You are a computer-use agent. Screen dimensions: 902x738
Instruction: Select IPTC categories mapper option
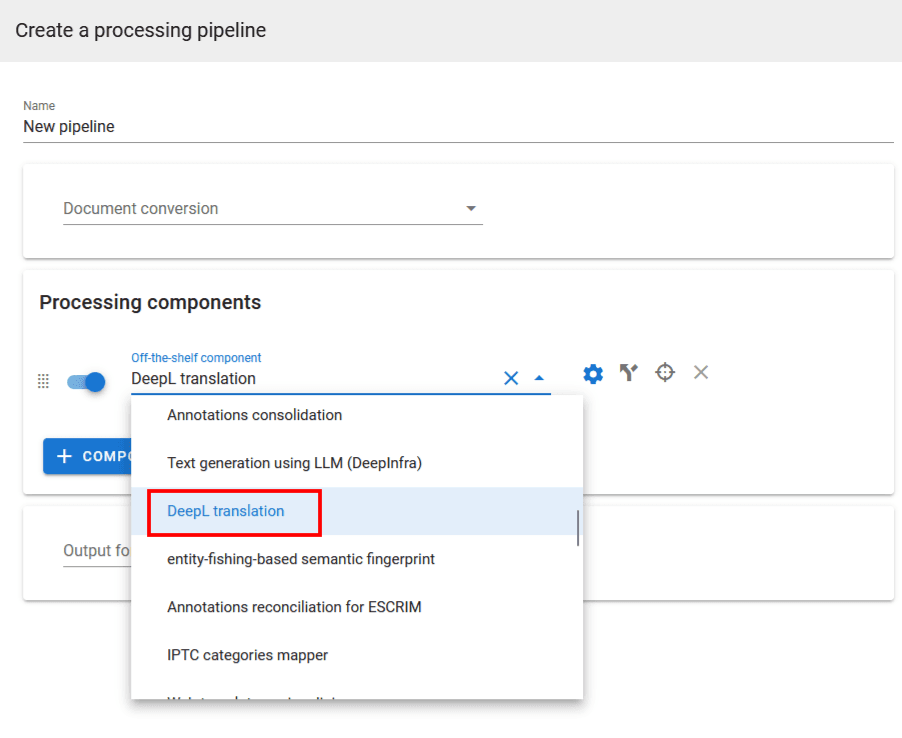pos(247,655)
